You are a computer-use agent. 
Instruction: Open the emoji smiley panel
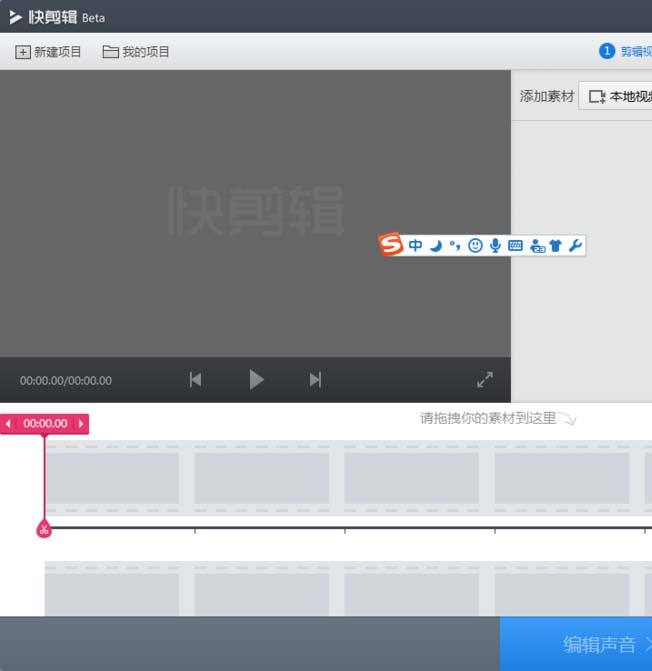point(475,246)
